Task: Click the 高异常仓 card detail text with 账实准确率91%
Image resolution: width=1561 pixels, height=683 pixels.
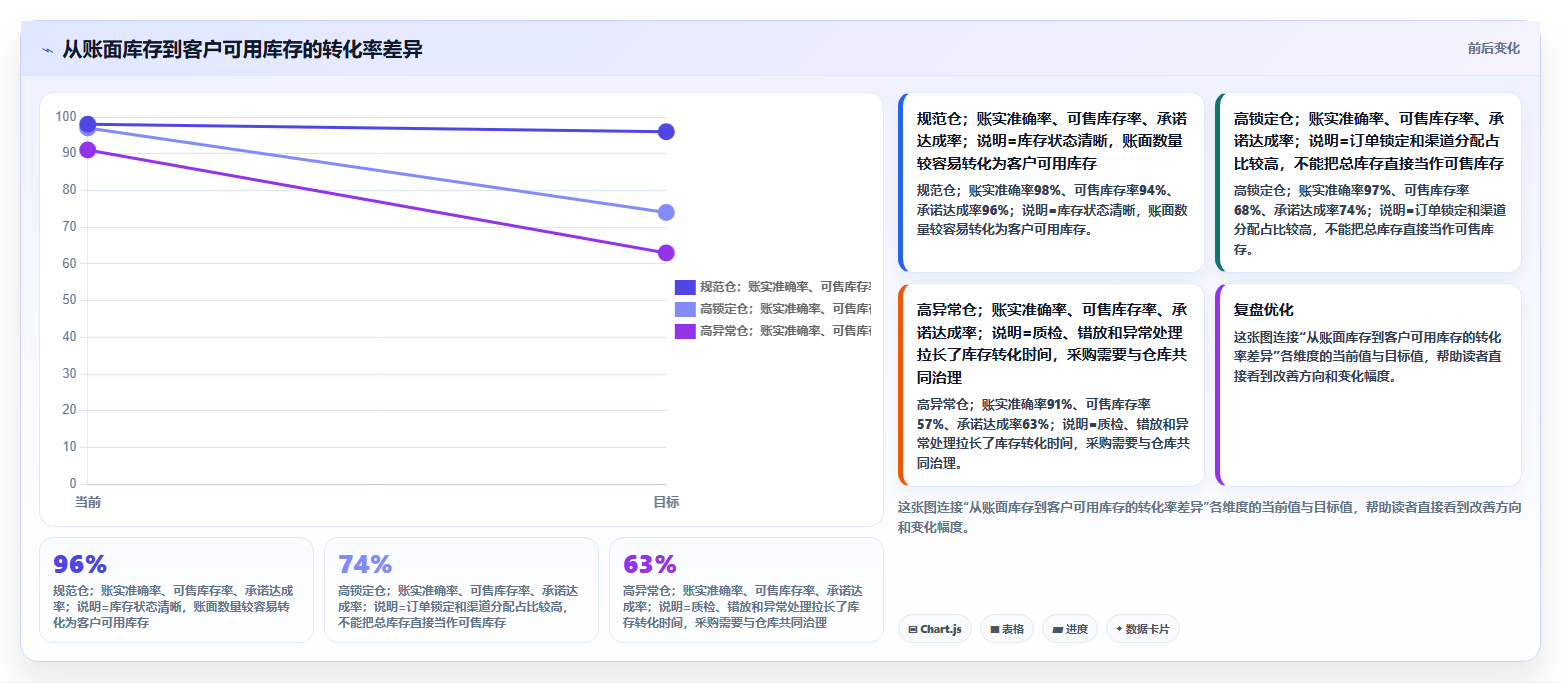Action: tap(1052, 434)
